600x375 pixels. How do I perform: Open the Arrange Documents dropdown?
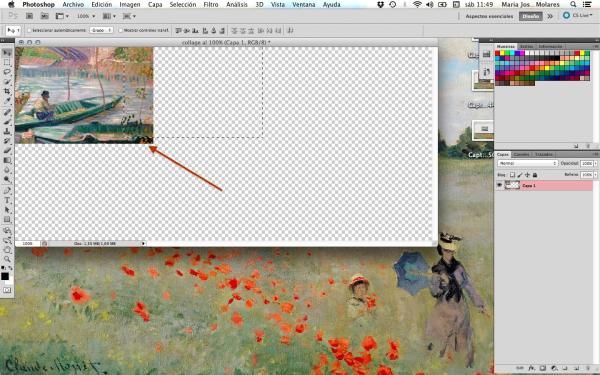coord(109,16)
